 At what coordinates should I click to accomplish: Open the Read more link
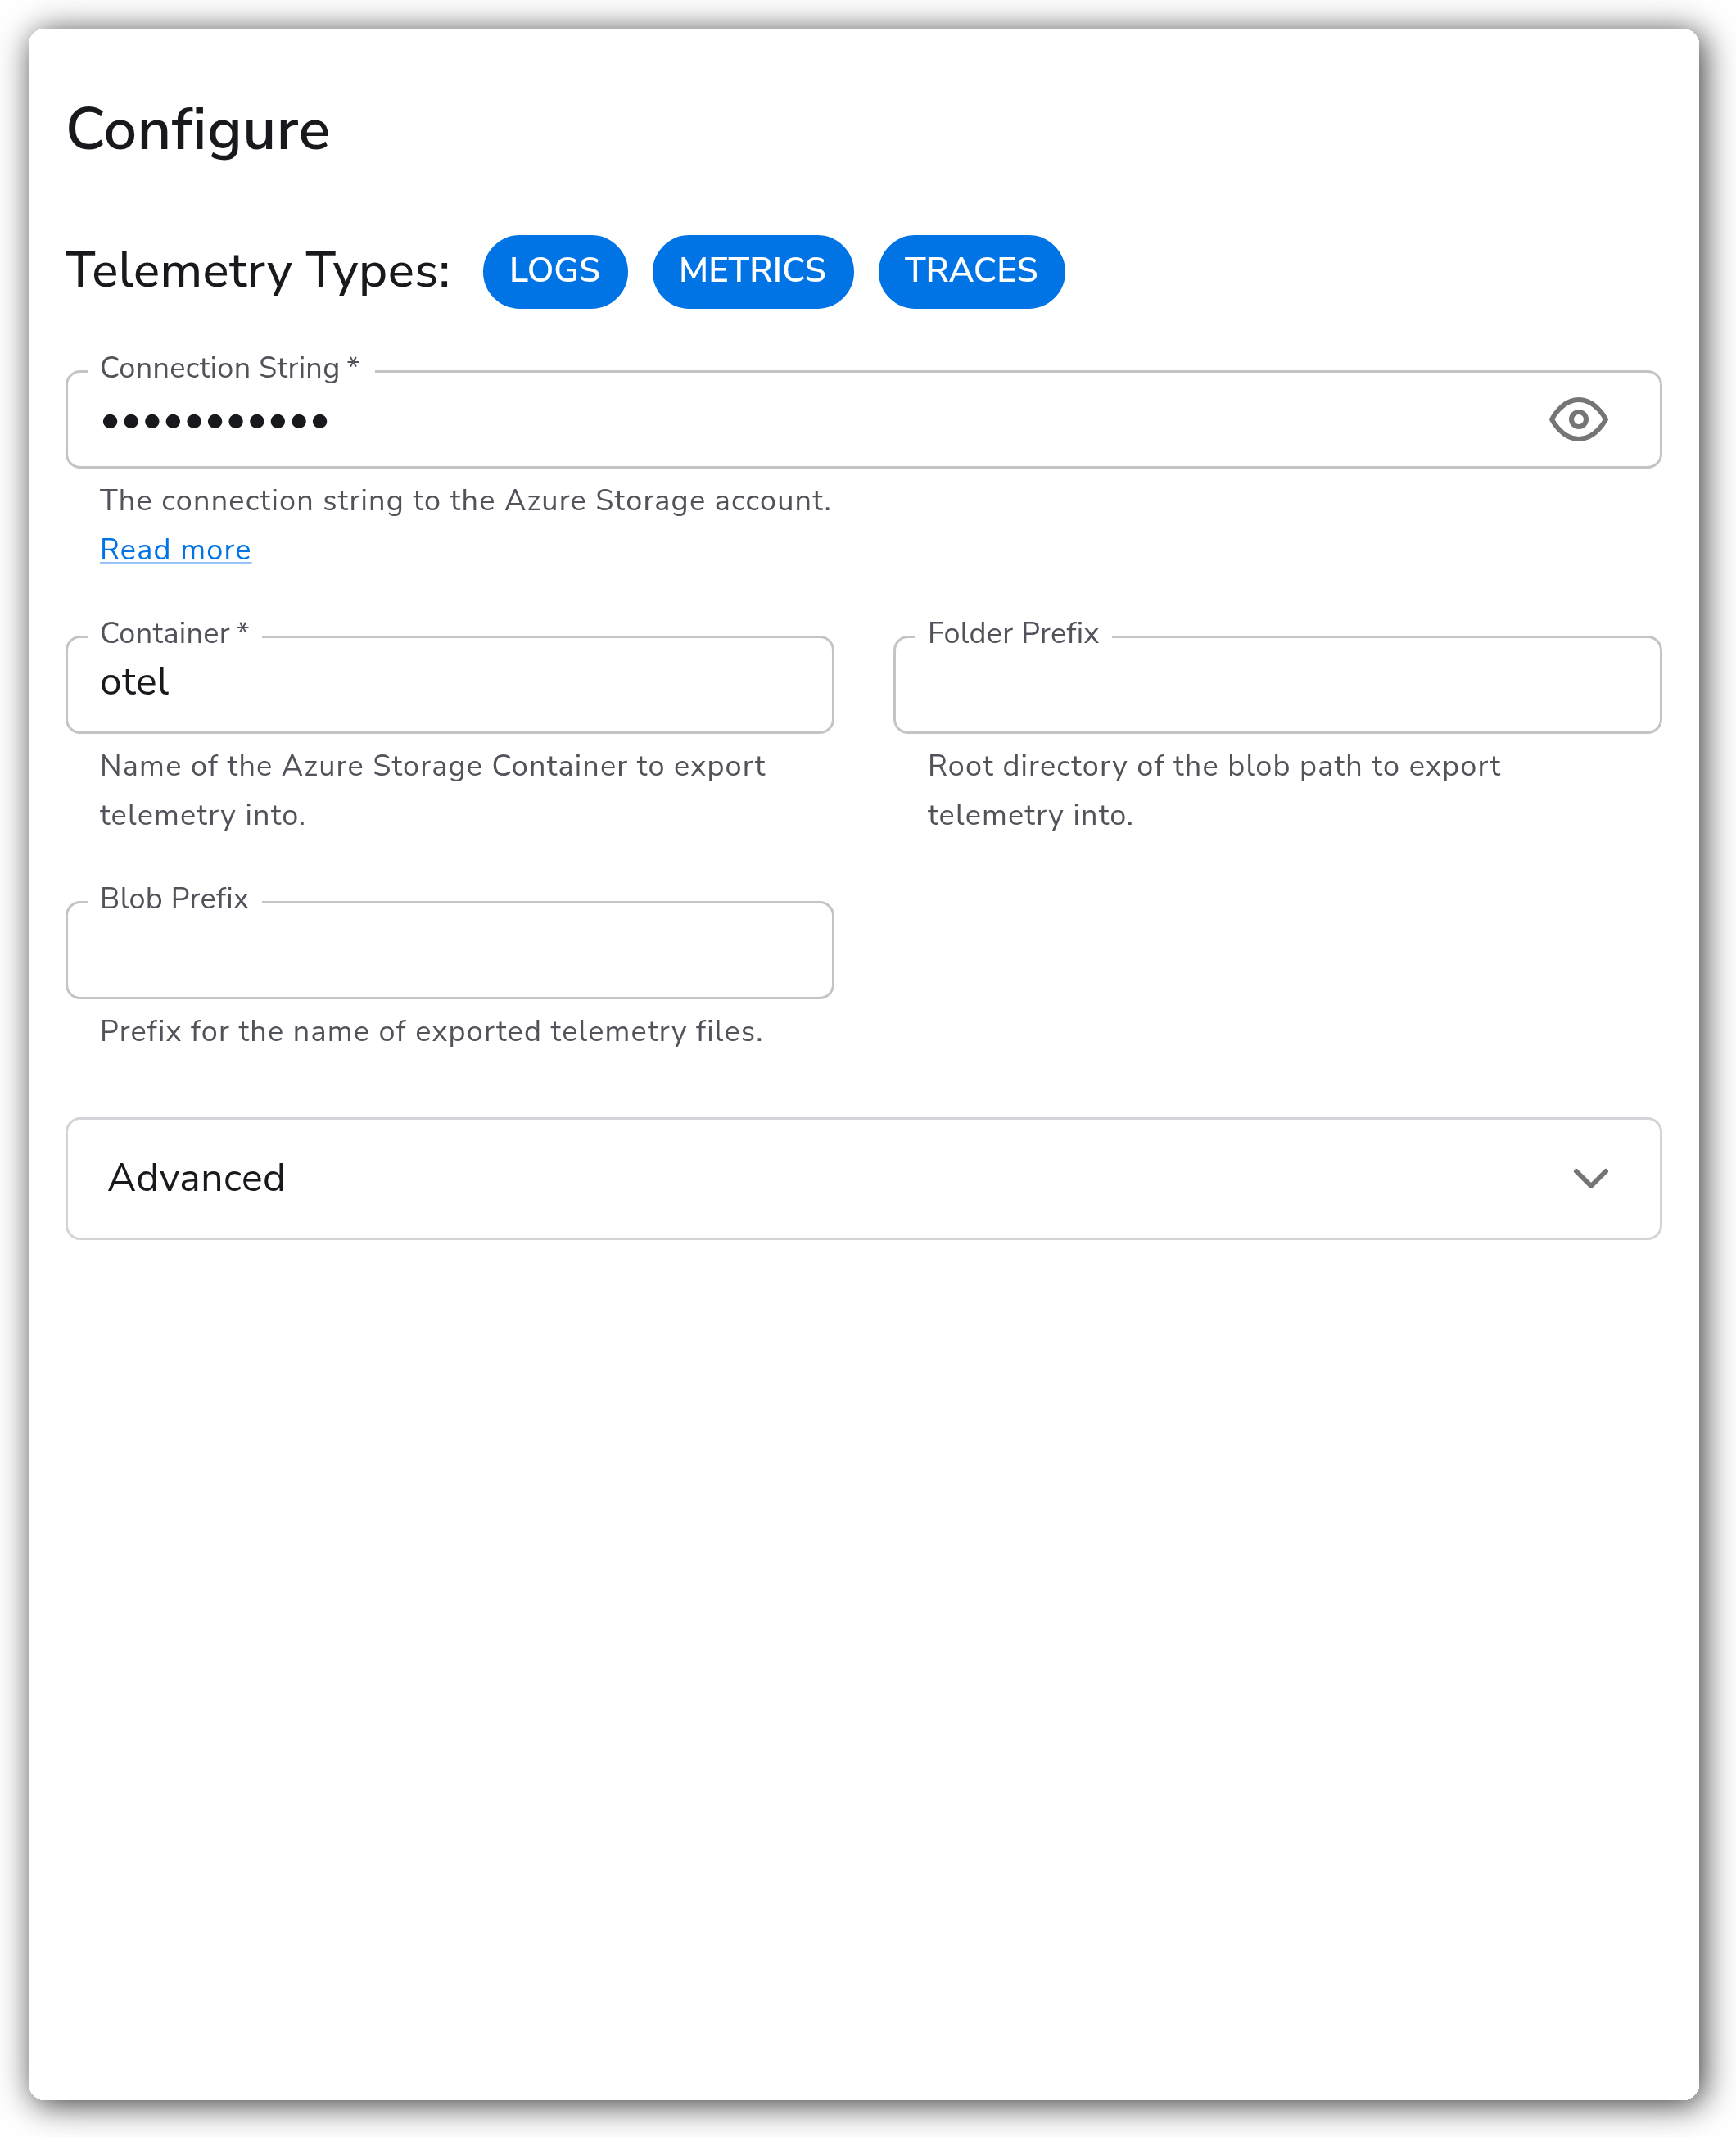coord(175,549)
